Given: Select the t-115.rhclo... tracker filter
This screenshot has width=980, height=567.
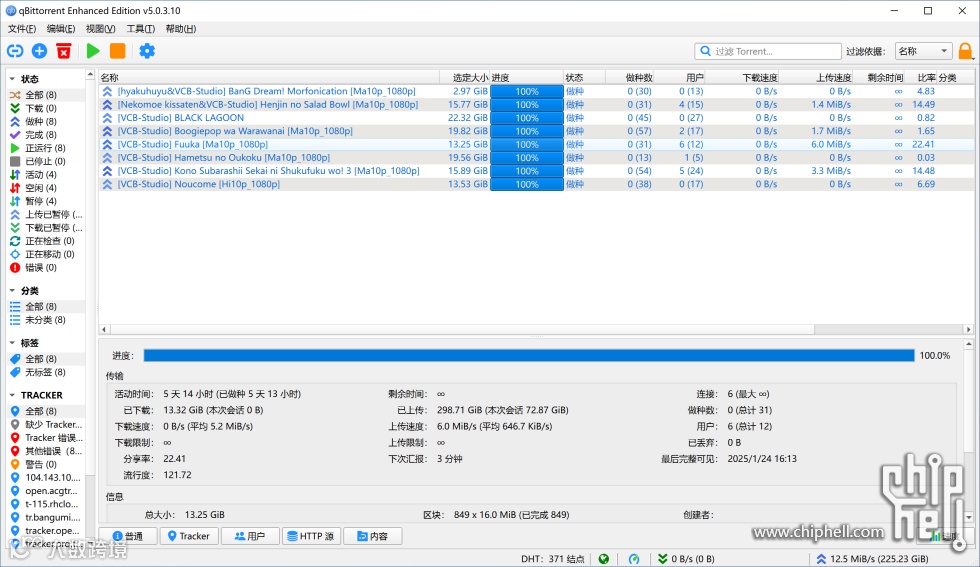Looking at the screenshot, I should [x=44, y=504].
